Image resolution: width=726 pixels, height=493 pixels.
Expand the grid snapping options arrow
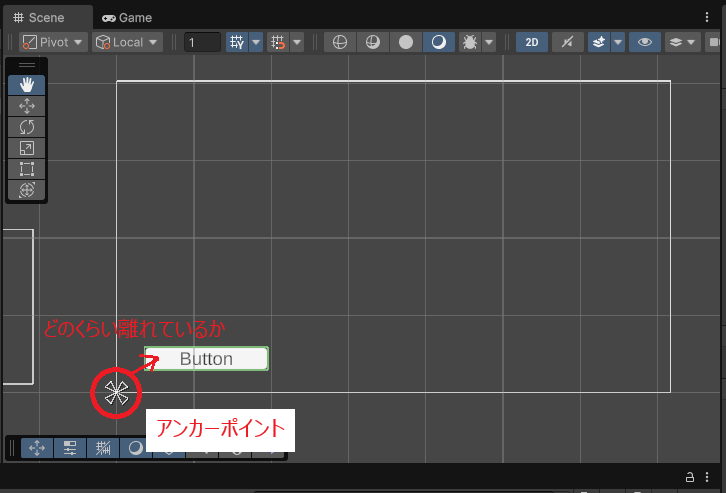coord(297,42)
